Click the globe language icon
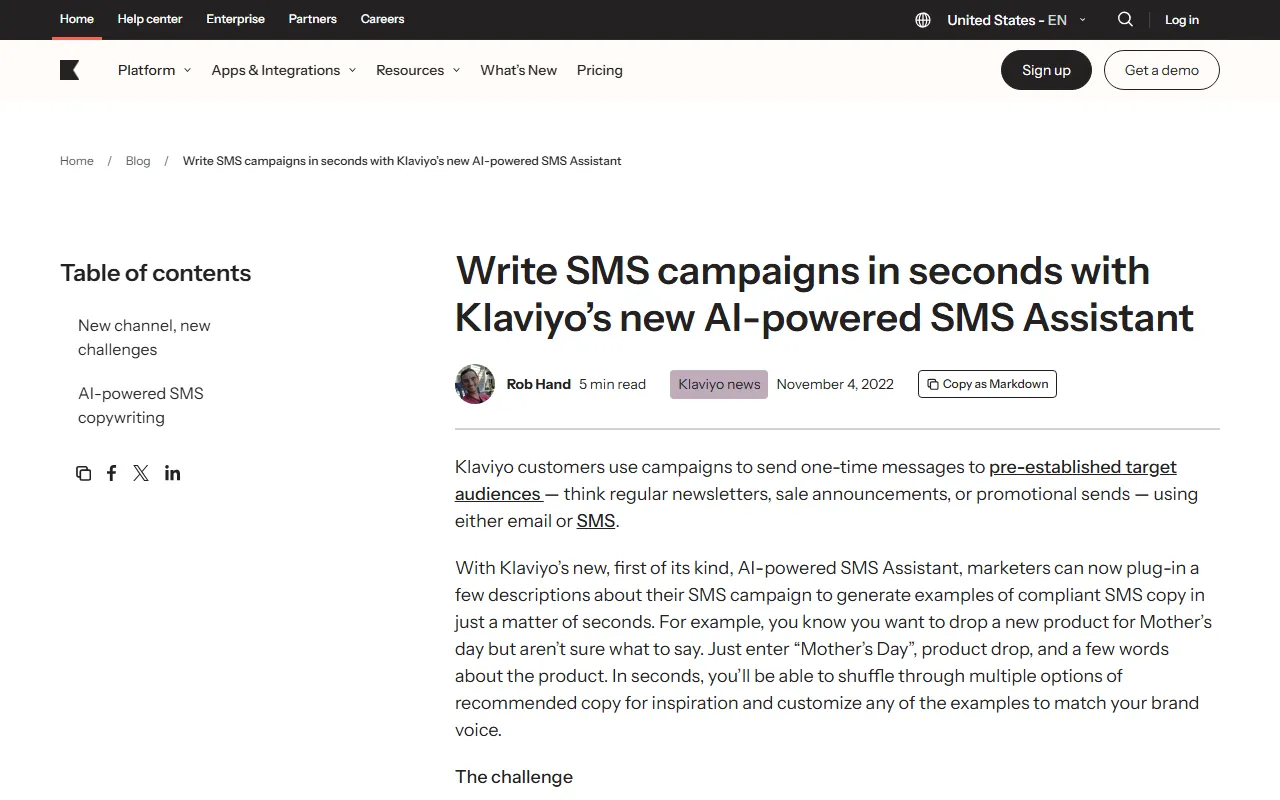 (923, 20)
